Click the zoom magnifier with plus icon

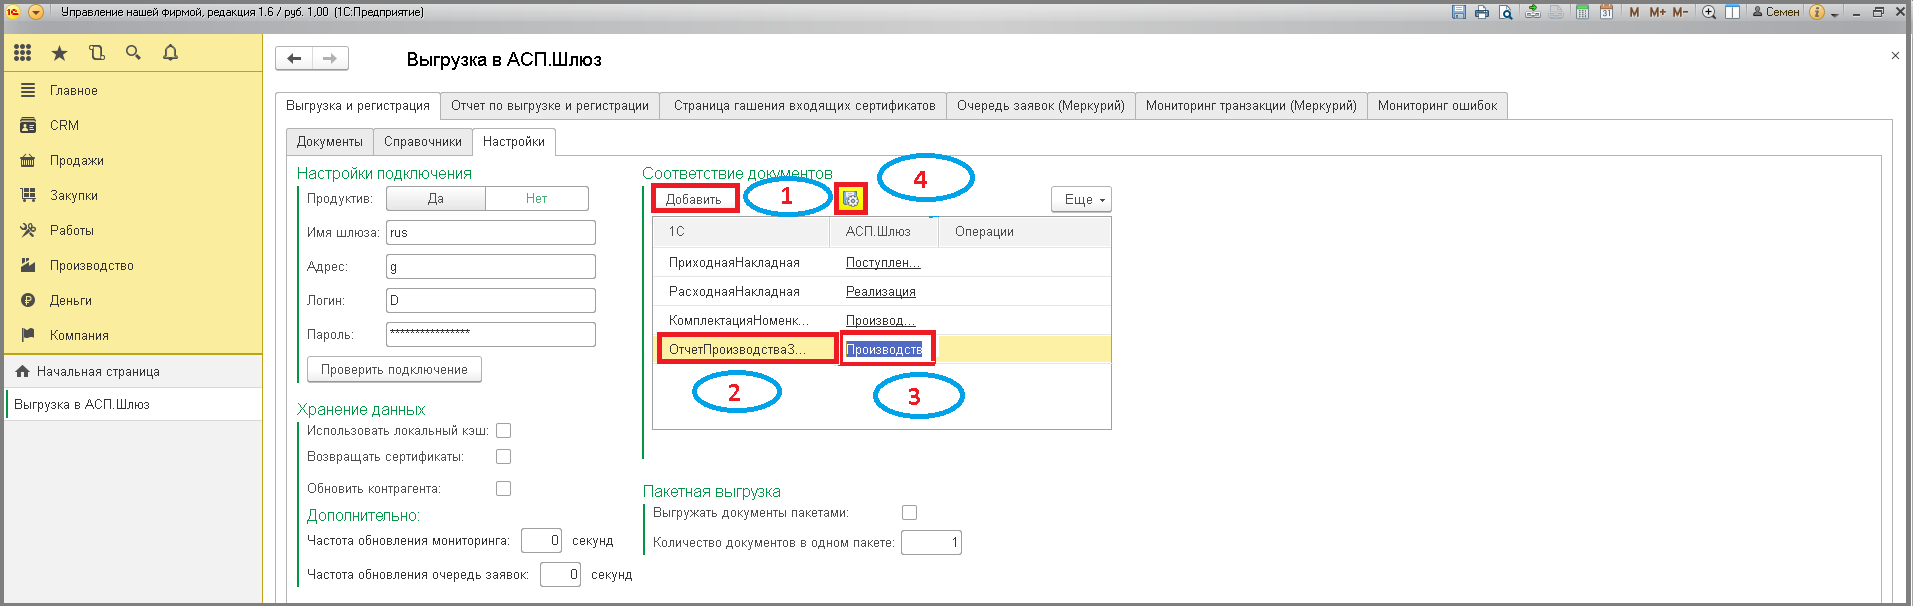point(1709,12)
